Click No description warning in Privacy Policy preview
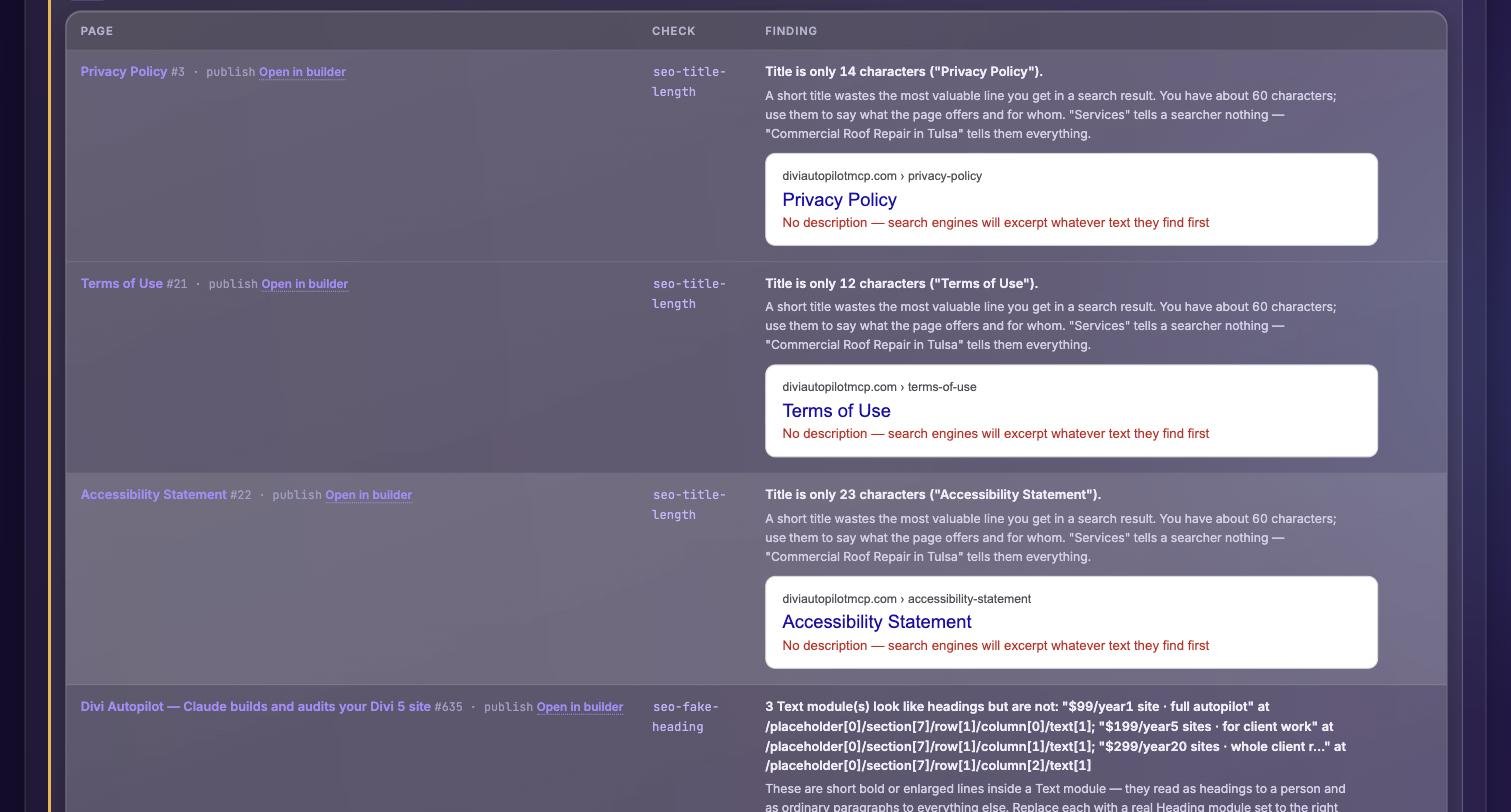Screen dimensions: 1511x812 tap(996, 223)
